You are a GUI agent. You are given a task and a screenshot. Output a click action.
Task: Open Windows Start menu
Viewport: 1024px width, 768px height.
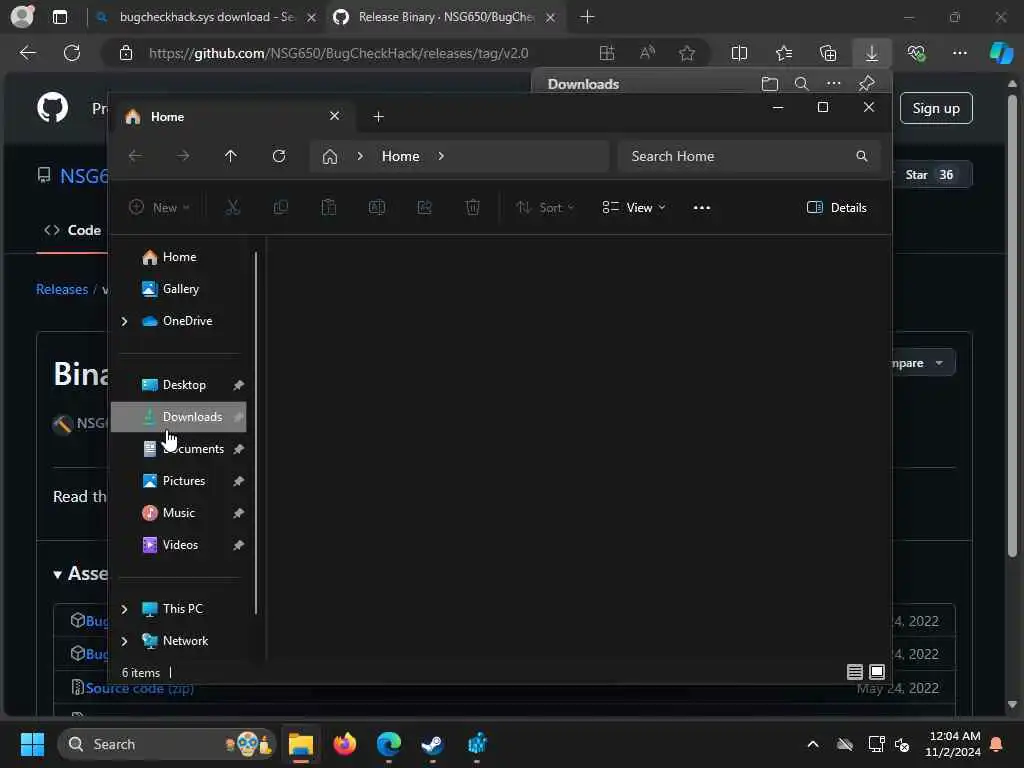pyautogui.click(x=32, y=744)
